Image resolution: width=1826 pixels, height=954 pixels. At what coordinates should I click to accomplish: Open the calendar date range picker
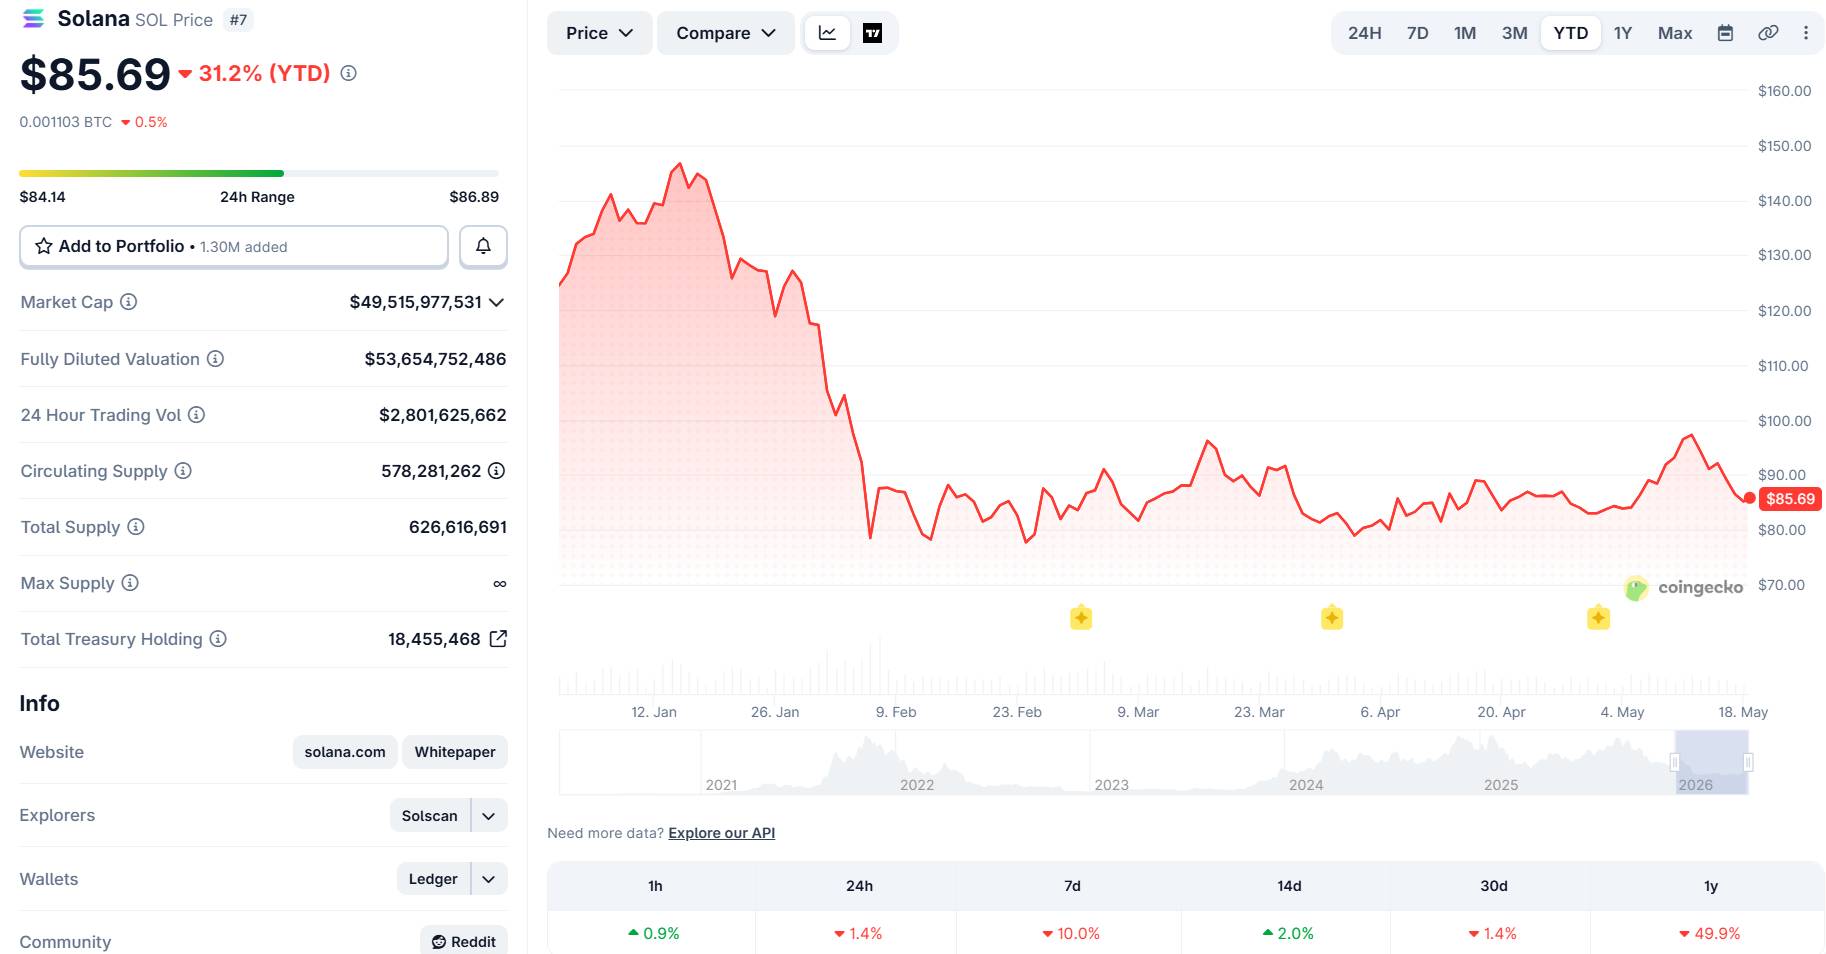(1725, 33)
